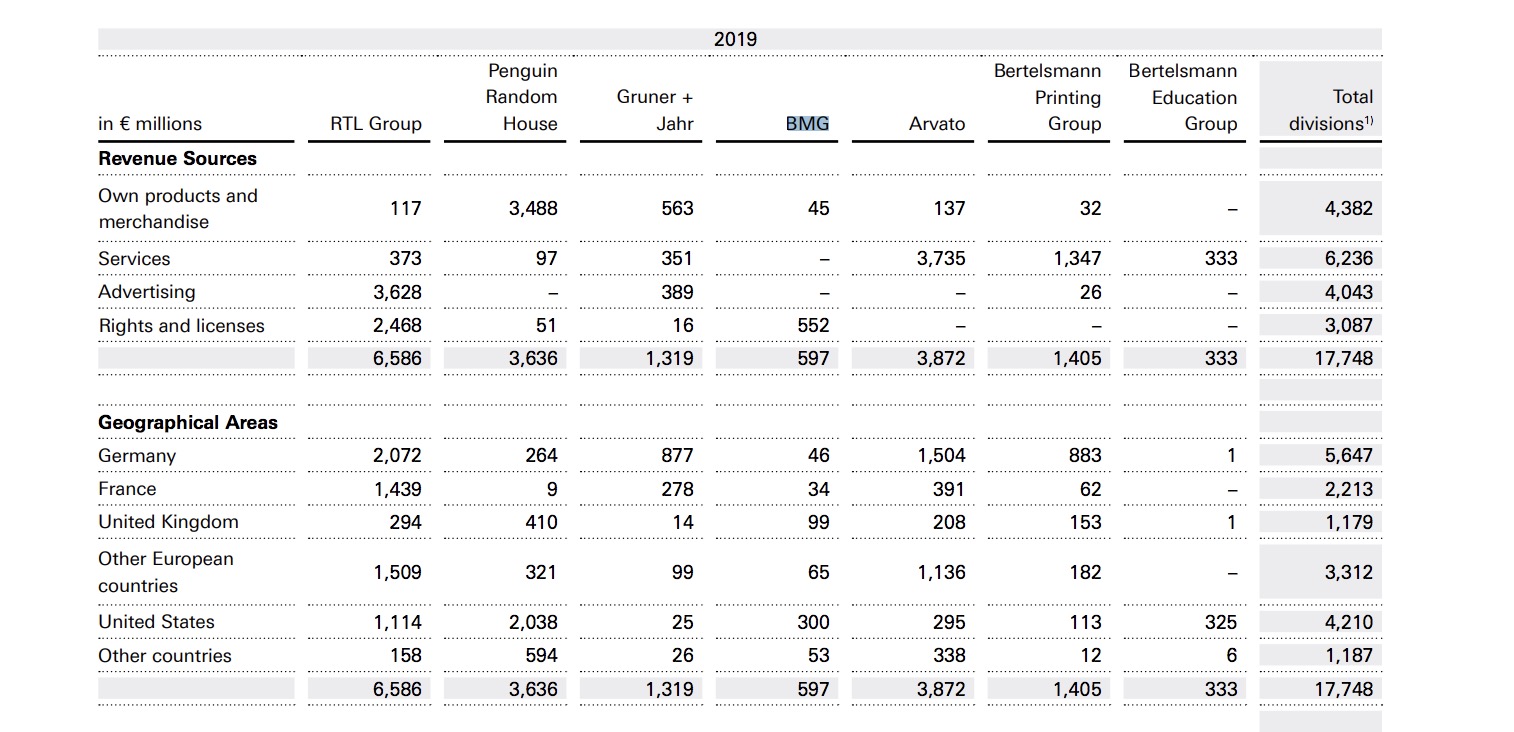Select the Rights and licenses row label
This screenshot has width=1514, height=732.
point(181,326)
